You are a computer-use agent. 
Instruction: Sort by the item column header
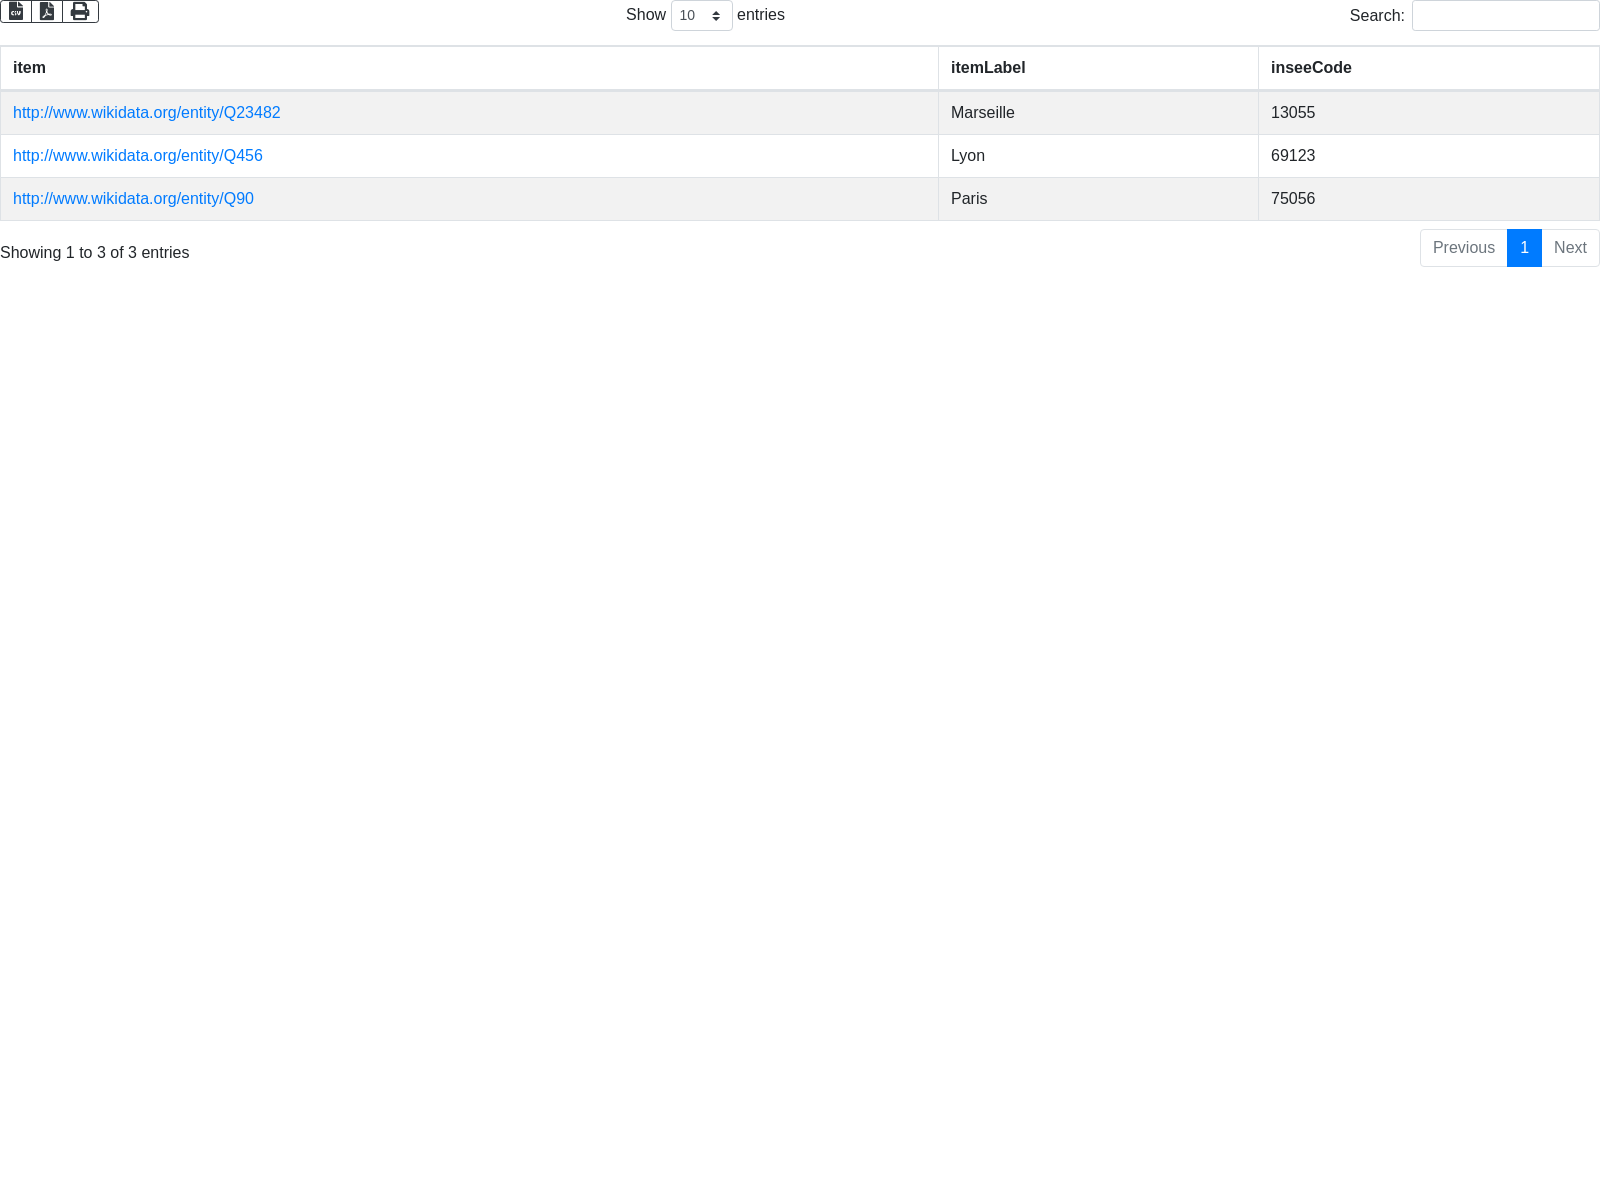[29, 68]
